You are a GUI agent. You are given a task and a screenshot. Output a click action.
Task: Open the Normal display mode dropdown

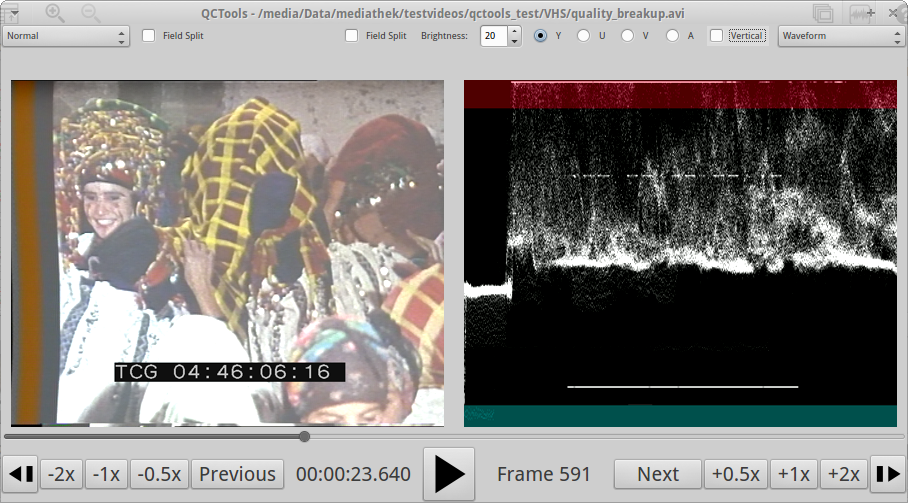point(66,36)
